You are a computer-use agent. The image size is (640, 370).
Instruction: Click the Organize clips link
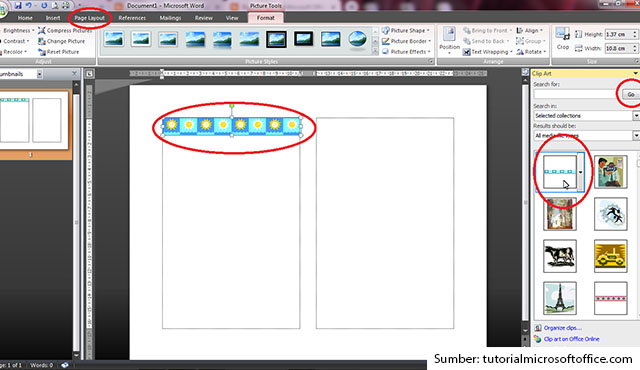[x=562, y=328]
